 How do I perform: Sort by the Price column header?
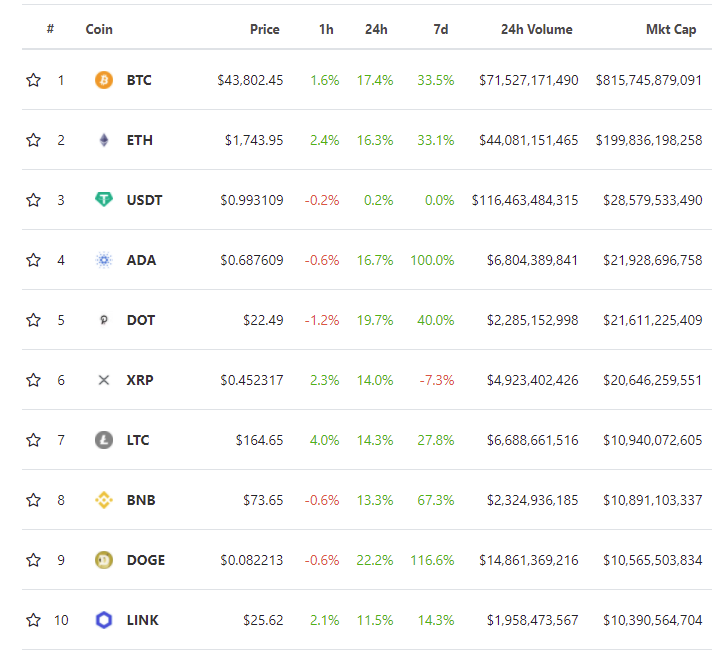[x=265, y=29]
